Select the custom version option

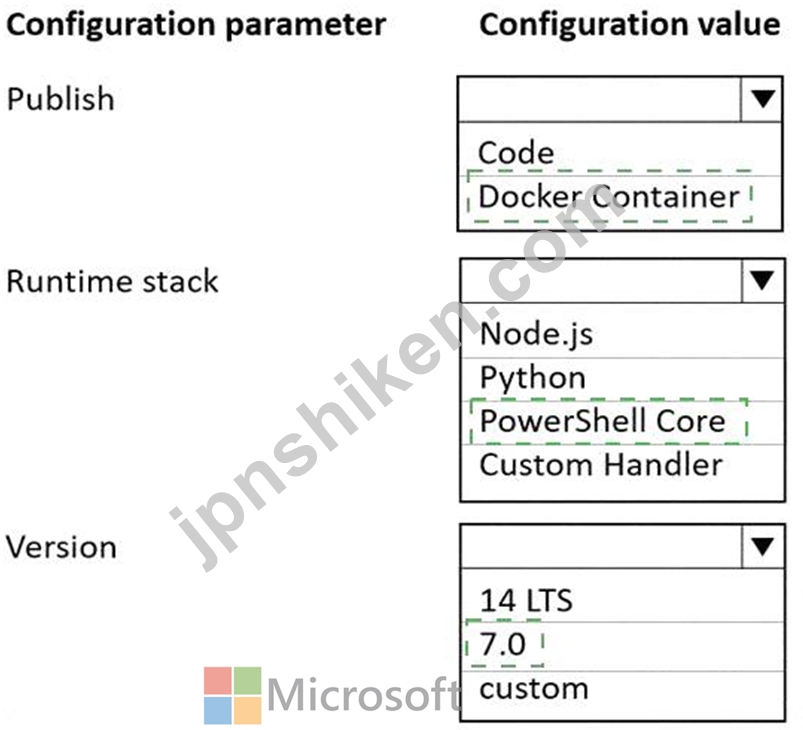[x=534, y=689]
